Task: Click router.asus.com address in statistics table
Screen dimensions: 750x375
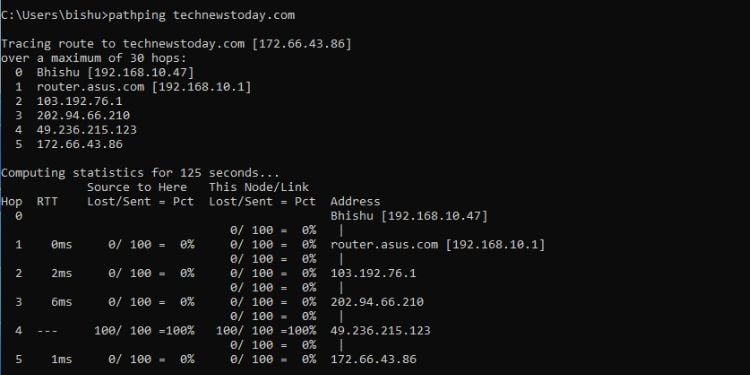Action: [384, 244]
